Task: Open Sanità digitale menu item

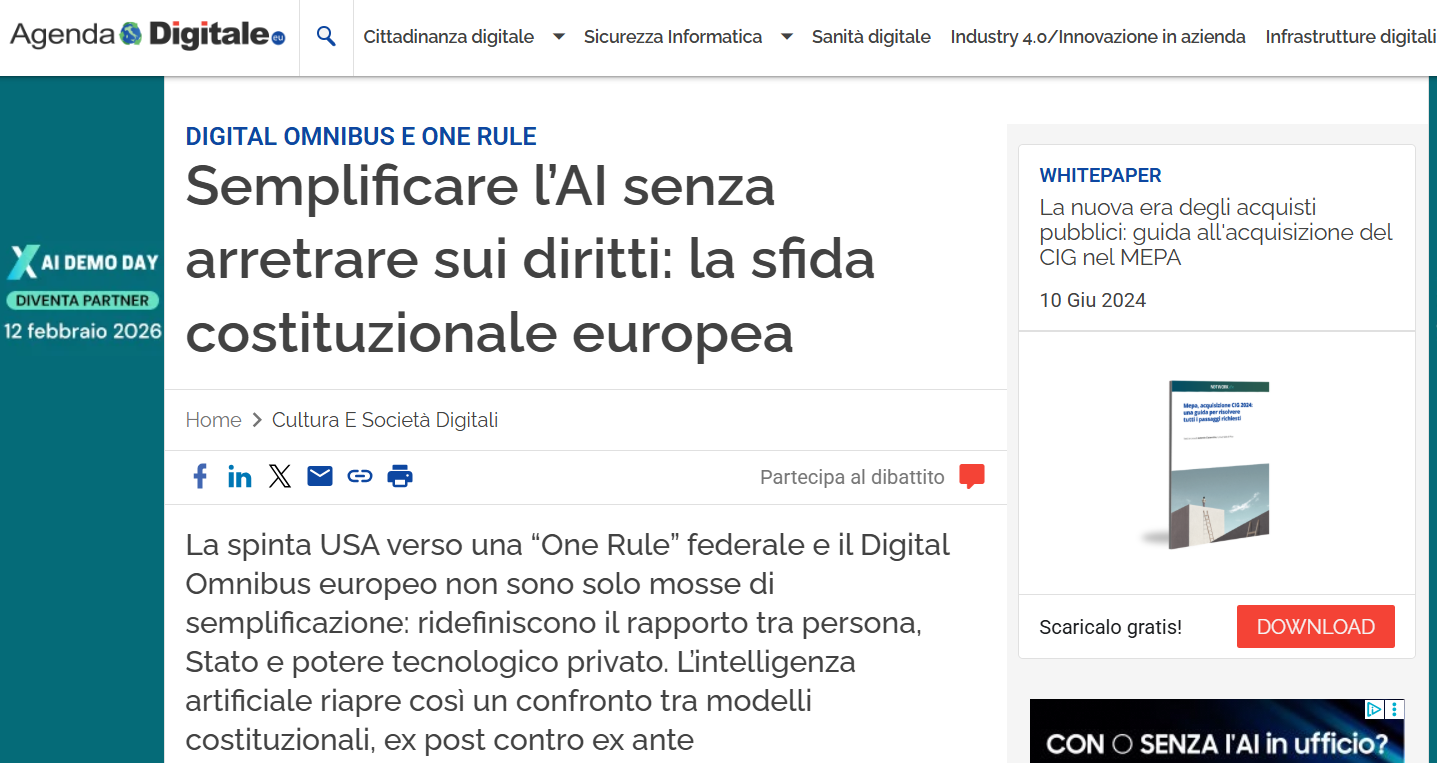Action: tap(871, 37)
